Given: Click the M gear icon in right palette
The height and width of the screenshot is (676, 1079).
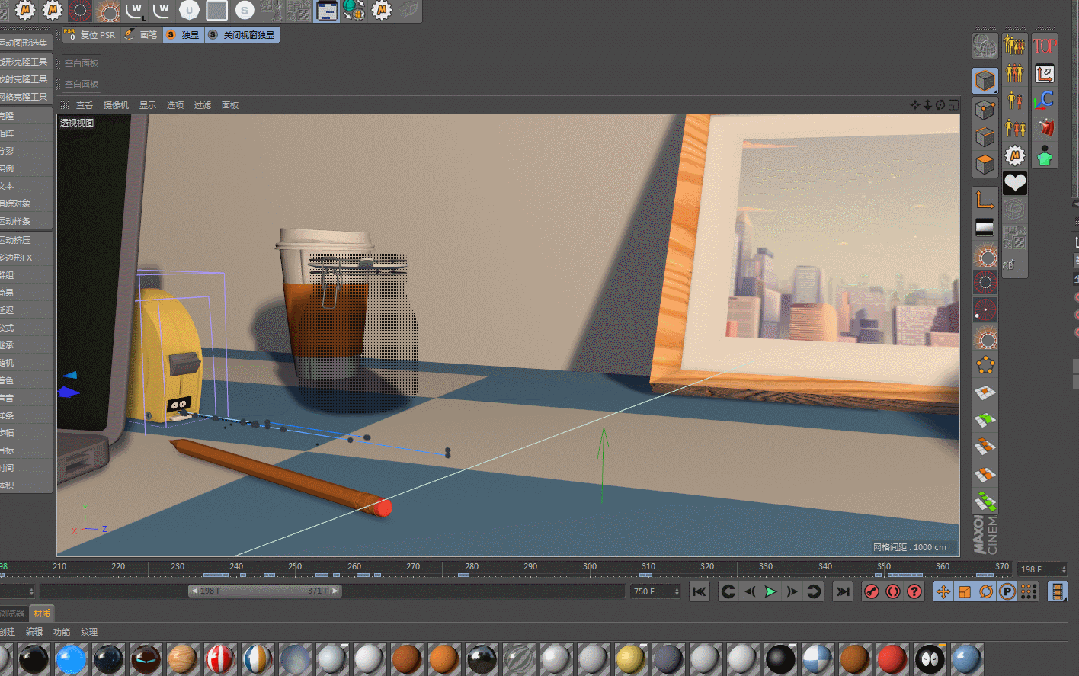Looking at the screenshot, I should (x=1014, y=156).
